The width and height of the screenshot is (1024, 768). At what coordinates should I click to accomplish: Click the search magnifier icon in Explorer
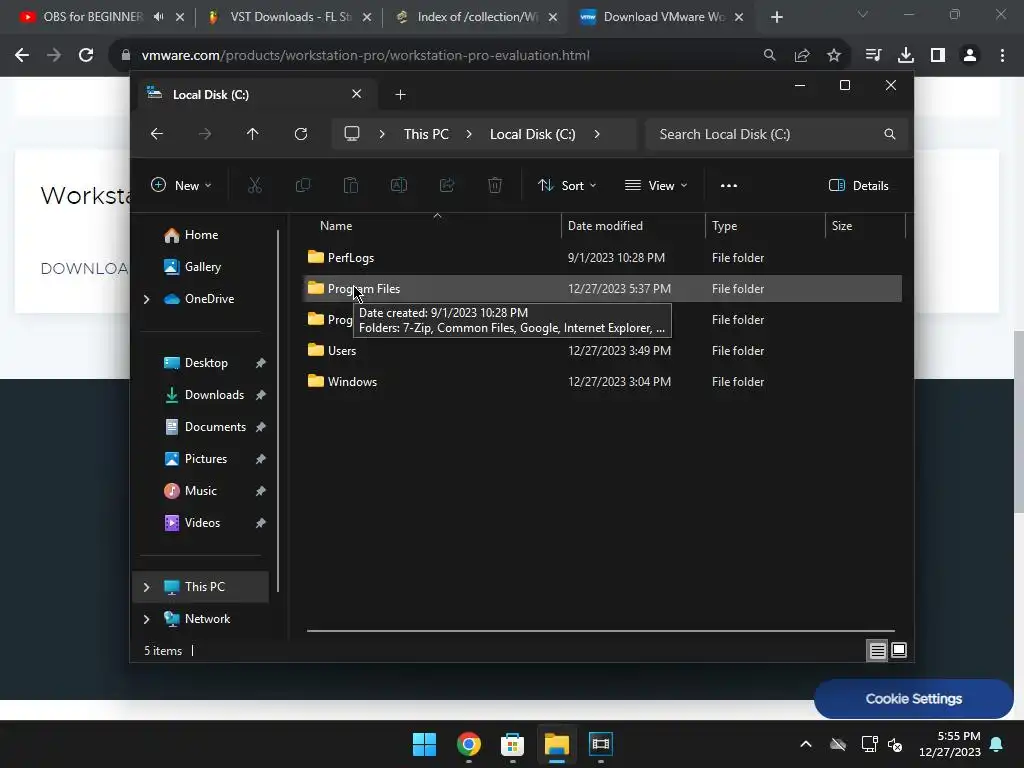pyautogui.click(x=889, y=134)
